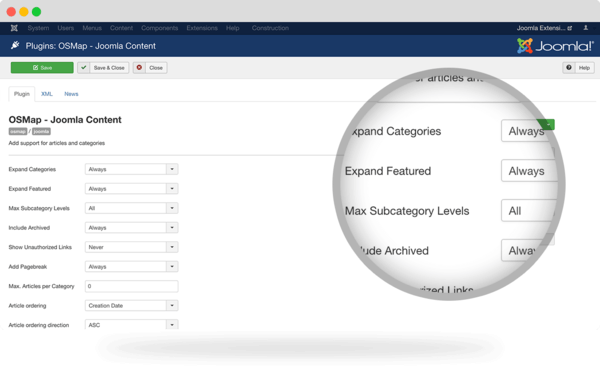
Task: Click the magnified Expand Featured Always box
Action: pos(529,171)
